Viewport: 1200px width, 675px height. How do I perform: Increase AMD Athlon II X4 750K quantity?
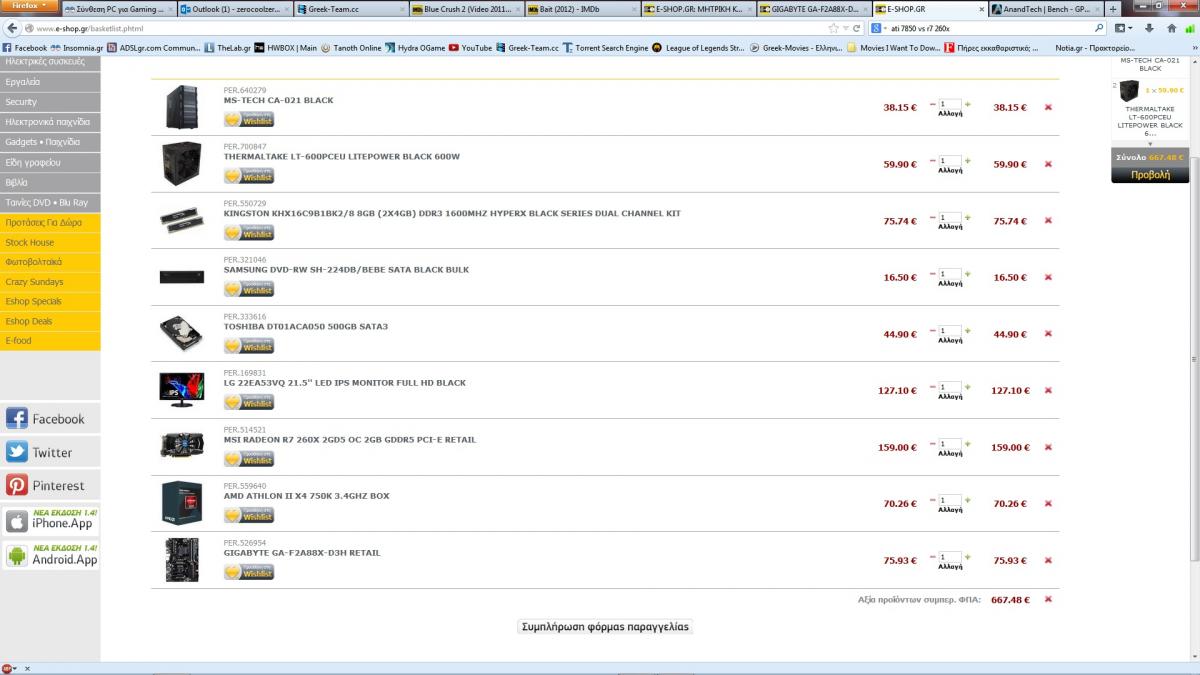tap(967, 500)
